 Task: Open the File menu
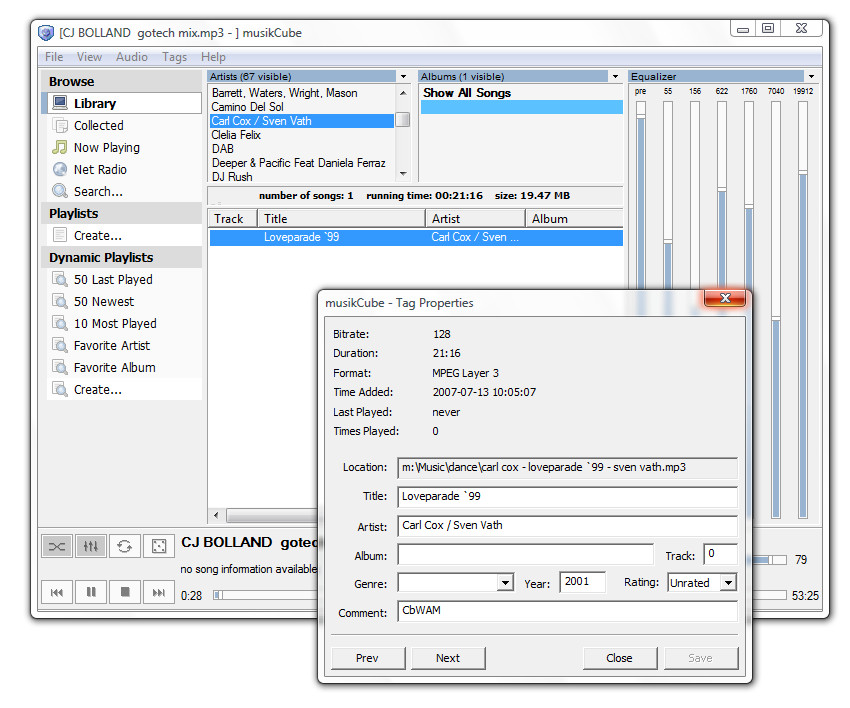54,57
